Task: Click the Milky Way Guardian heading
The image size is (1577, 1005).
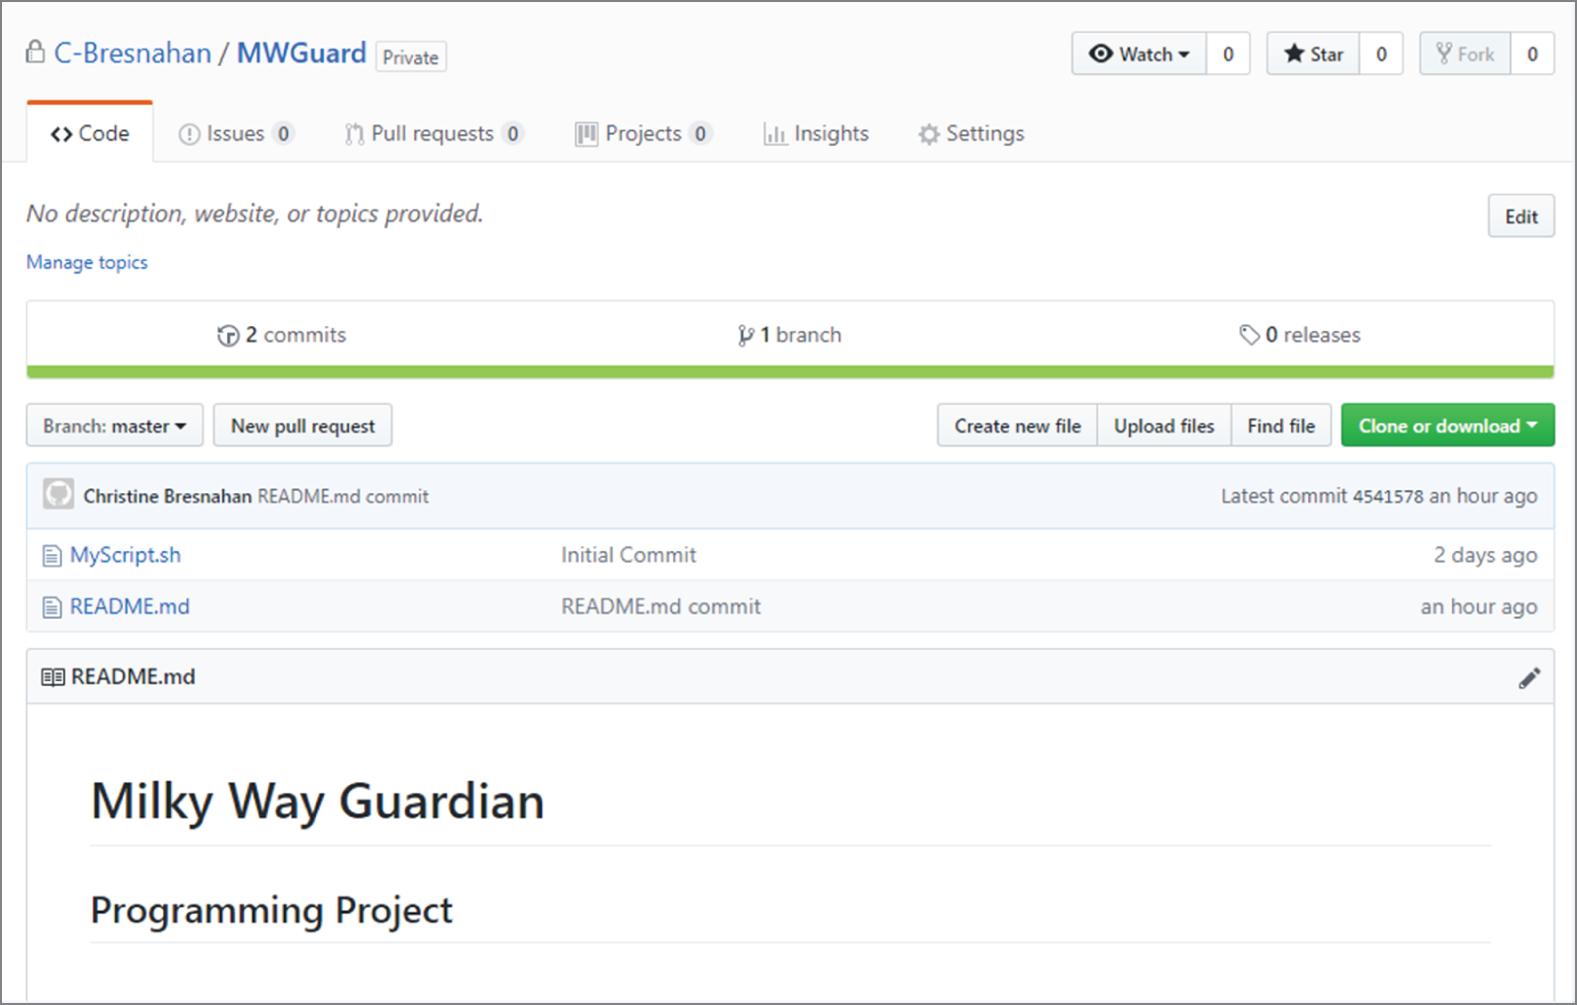Action: pyautogui.click(x=318, y=802)
